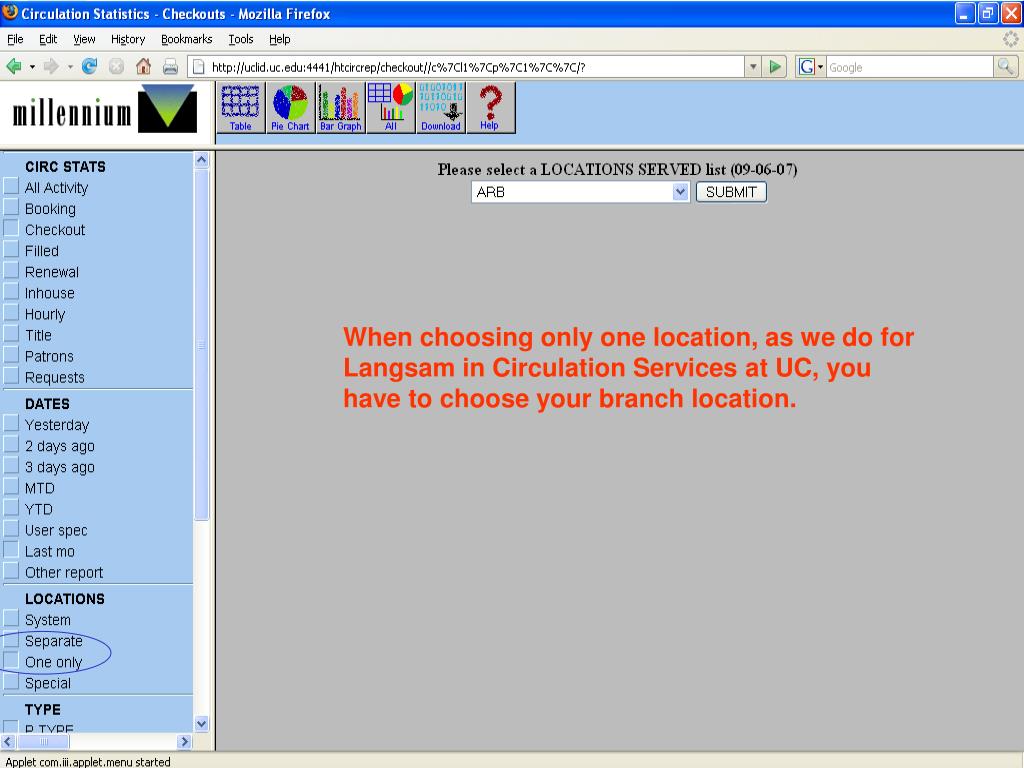This screenshot has width=1024, height=768.
Task: Tick the MTD checkbox
Action: [x=11, y=487]
